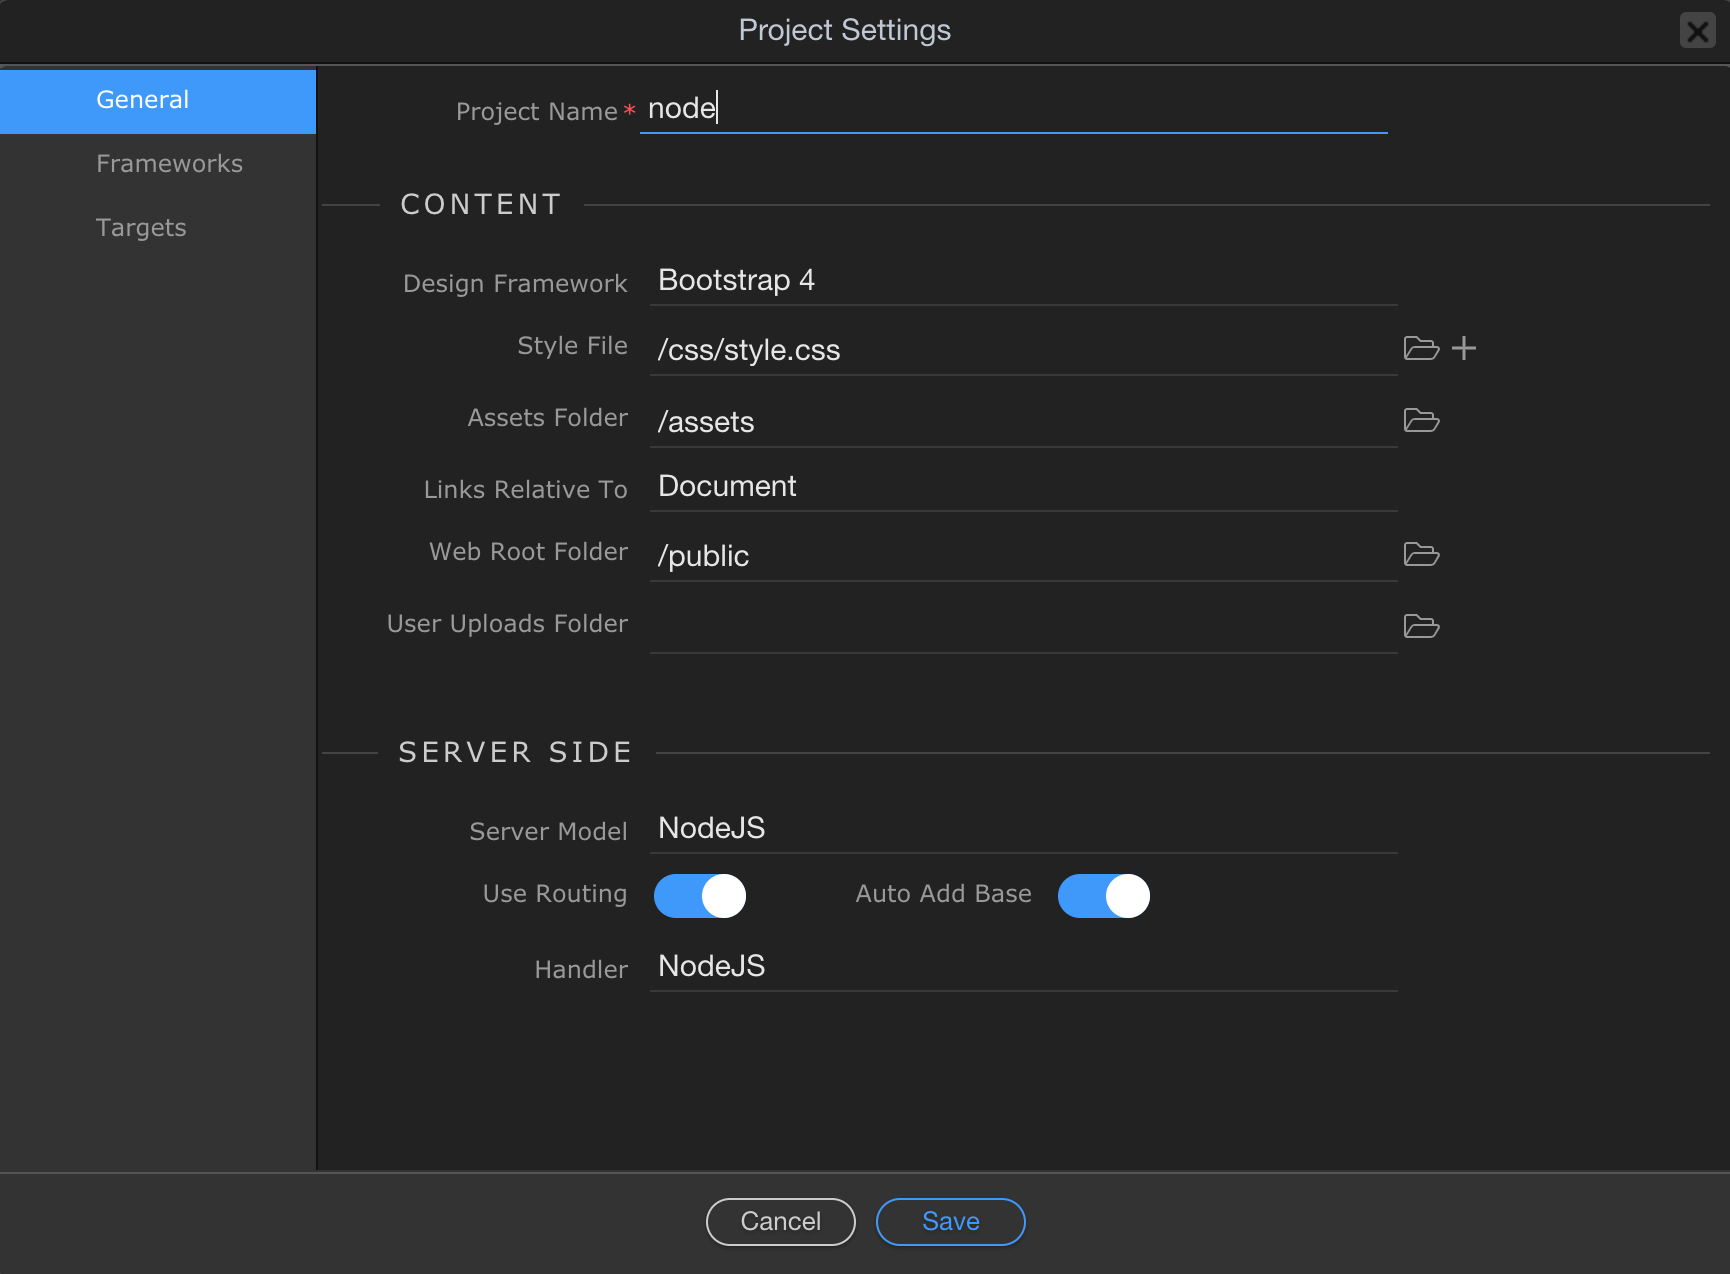This screenshot has height=1274, width=1730.
Task: Click the empty User Uploads Folder field
Action: [1024, 629]
